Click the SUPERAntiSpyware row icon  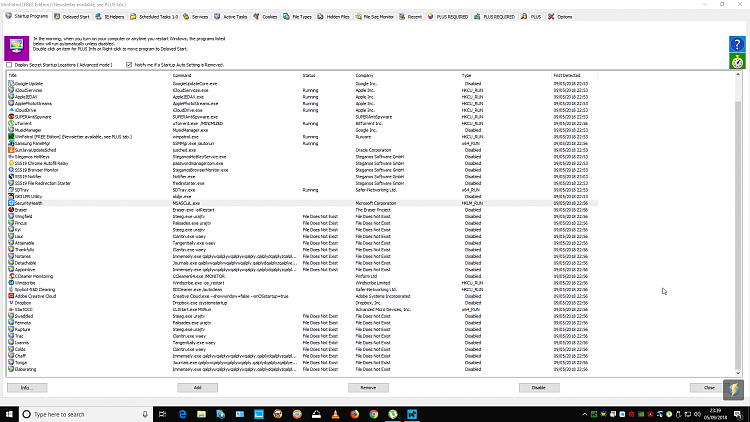tap(11, 117)
